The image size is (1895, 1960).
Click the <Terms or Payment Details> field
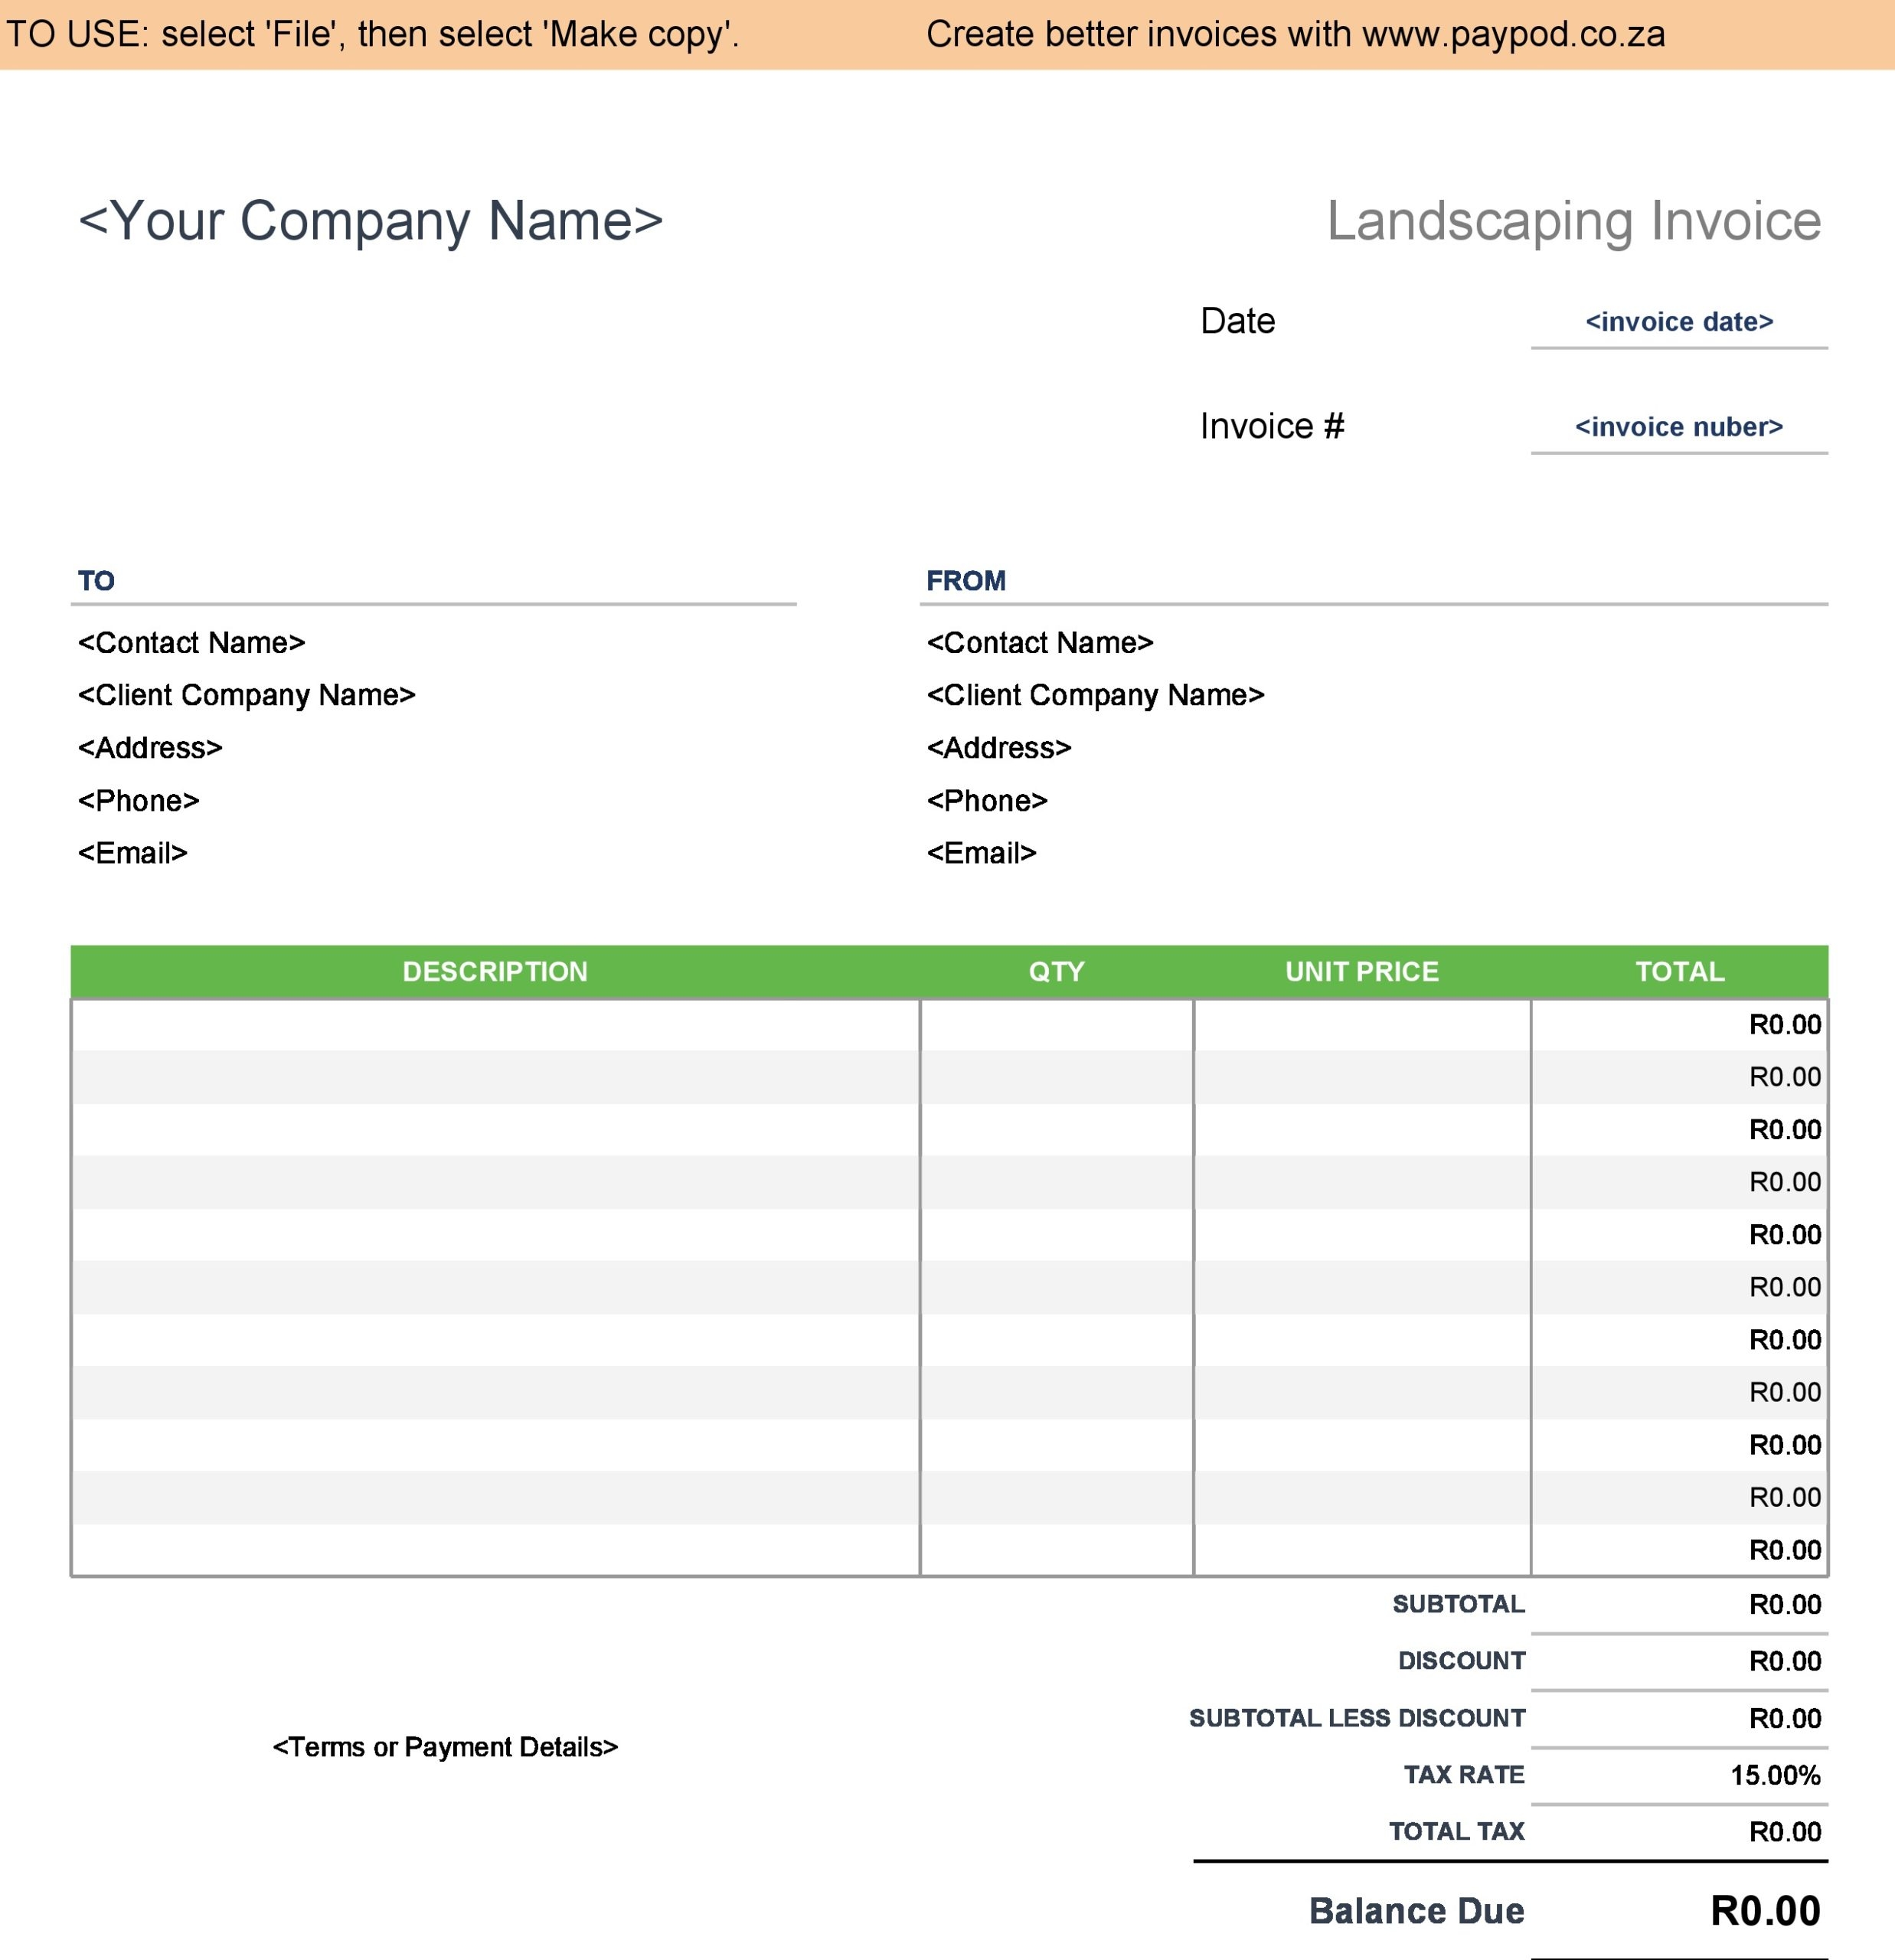click(x=445, y=1747)
